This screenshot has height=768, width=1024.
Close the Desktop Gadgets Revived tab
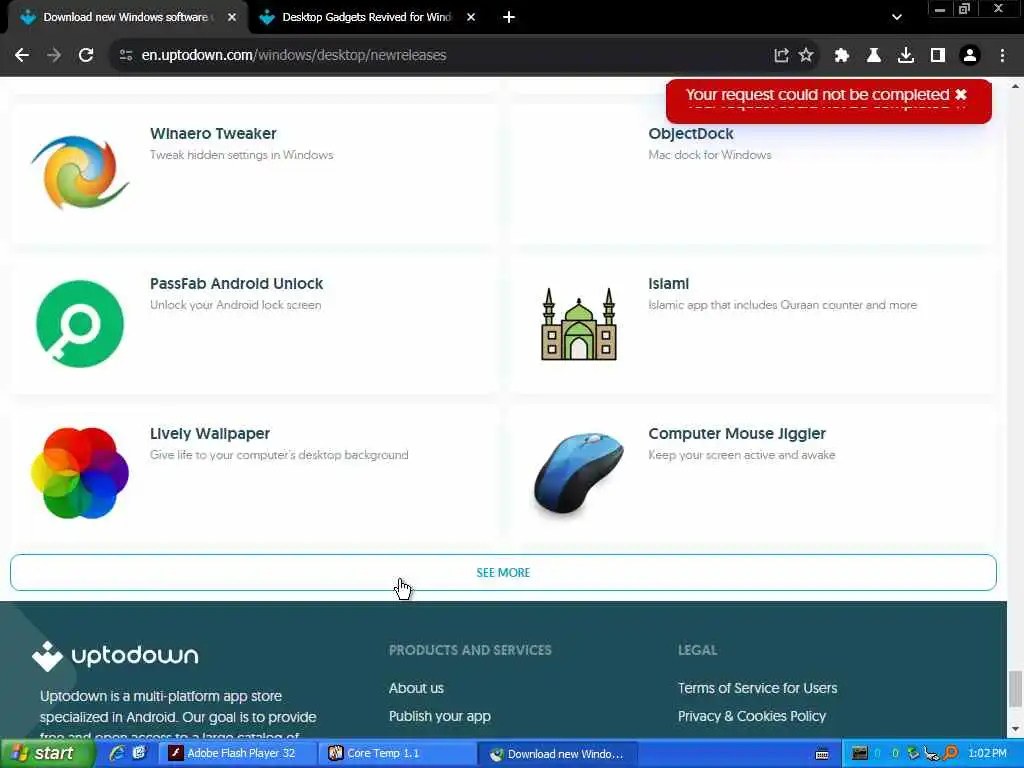pos(471,18)
